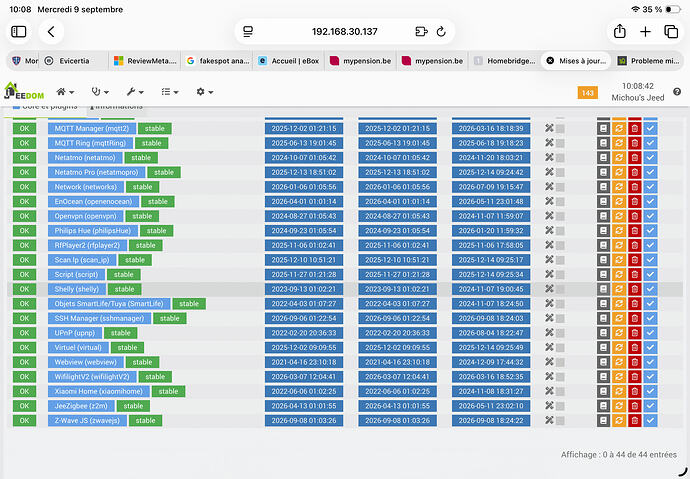
Task: Switch to the ReviewMeta browser tab
Action: pyautogui.click(x=145, y=61)
